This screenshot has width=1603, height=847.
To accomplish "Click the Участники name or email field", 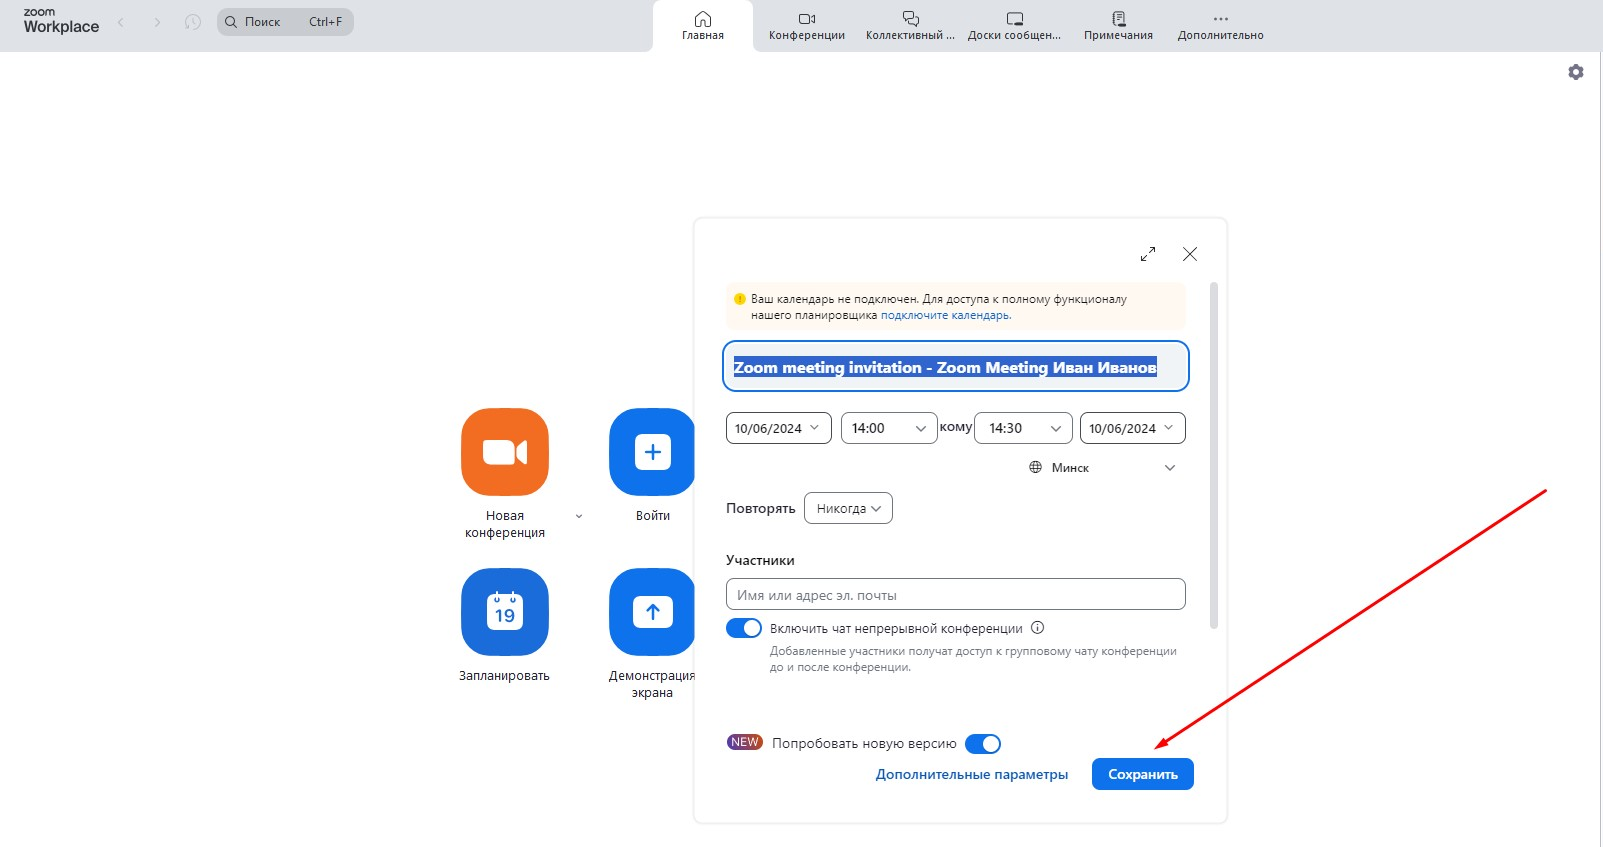I will pos(955,594).
